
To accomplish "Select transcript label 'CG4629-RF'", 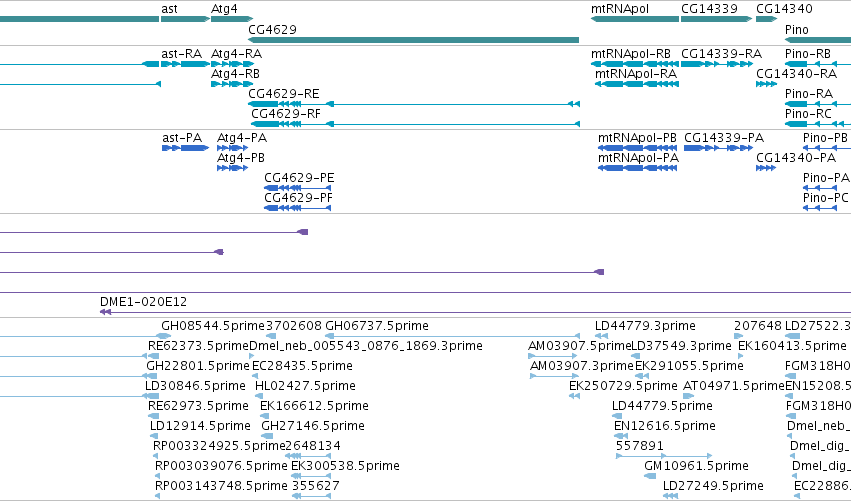I will pyautogui.click(x=286, y=114).
